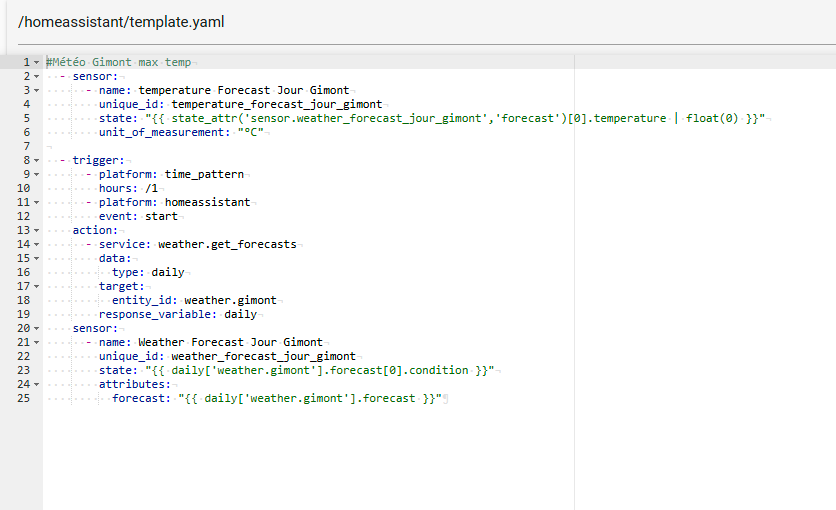
Task: Collapse the action block at line 13
Action: 36,230
